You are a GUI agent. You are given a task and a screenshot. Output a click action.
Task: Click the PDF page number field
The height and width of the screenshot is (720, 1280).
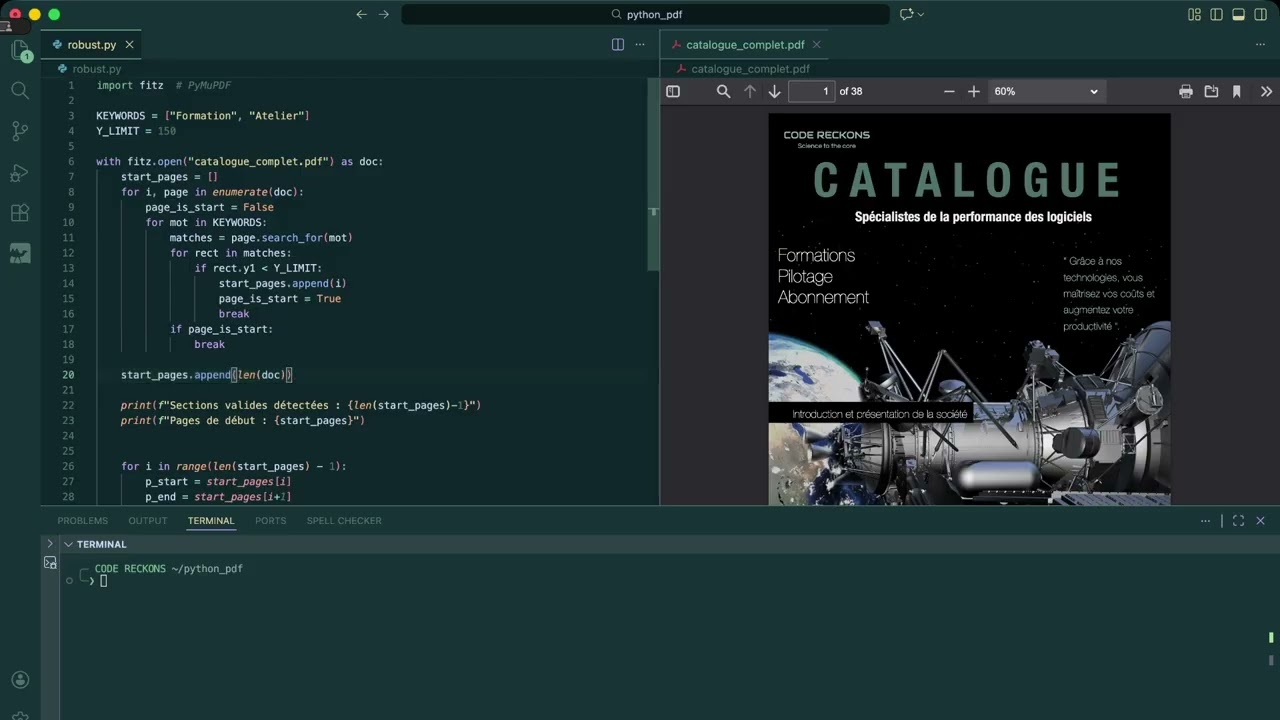(x=811, y=91)
